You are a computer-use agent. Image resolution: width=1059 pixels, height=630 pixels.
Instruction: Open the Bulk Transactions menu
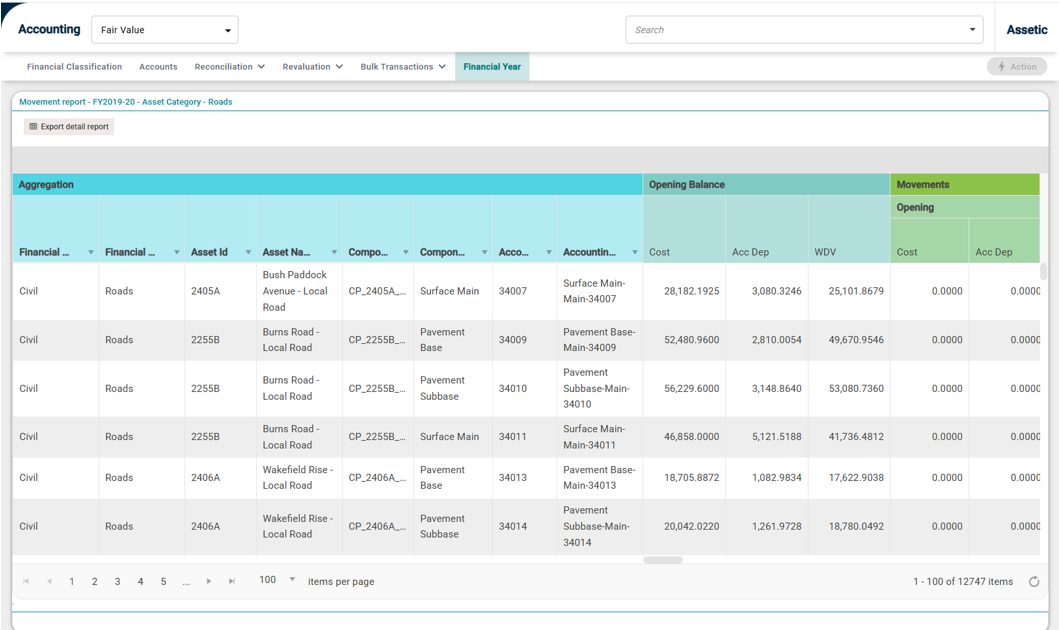pyautogui.click(x=403, y=67)
